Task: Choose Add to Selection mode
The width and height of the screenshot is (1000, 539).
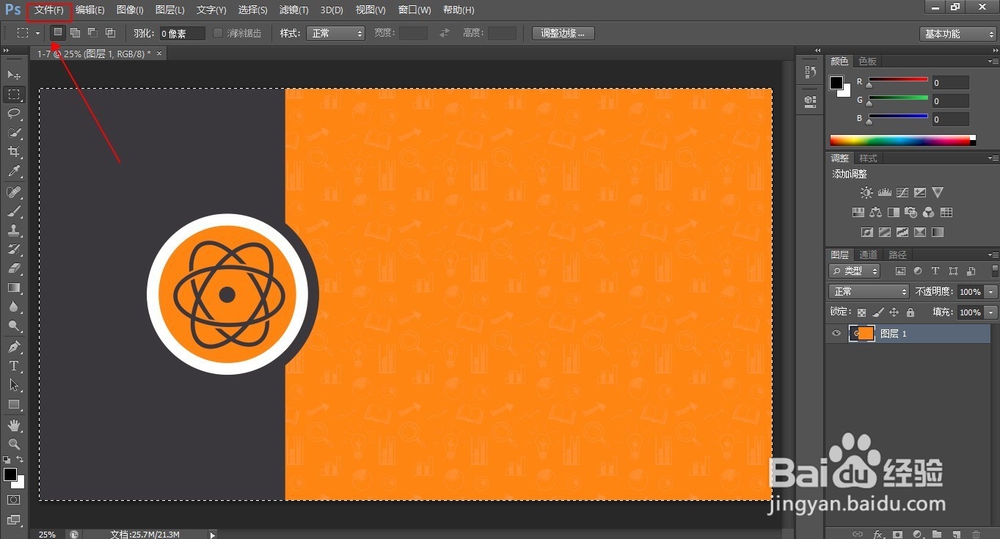Action: pos(75,33)
